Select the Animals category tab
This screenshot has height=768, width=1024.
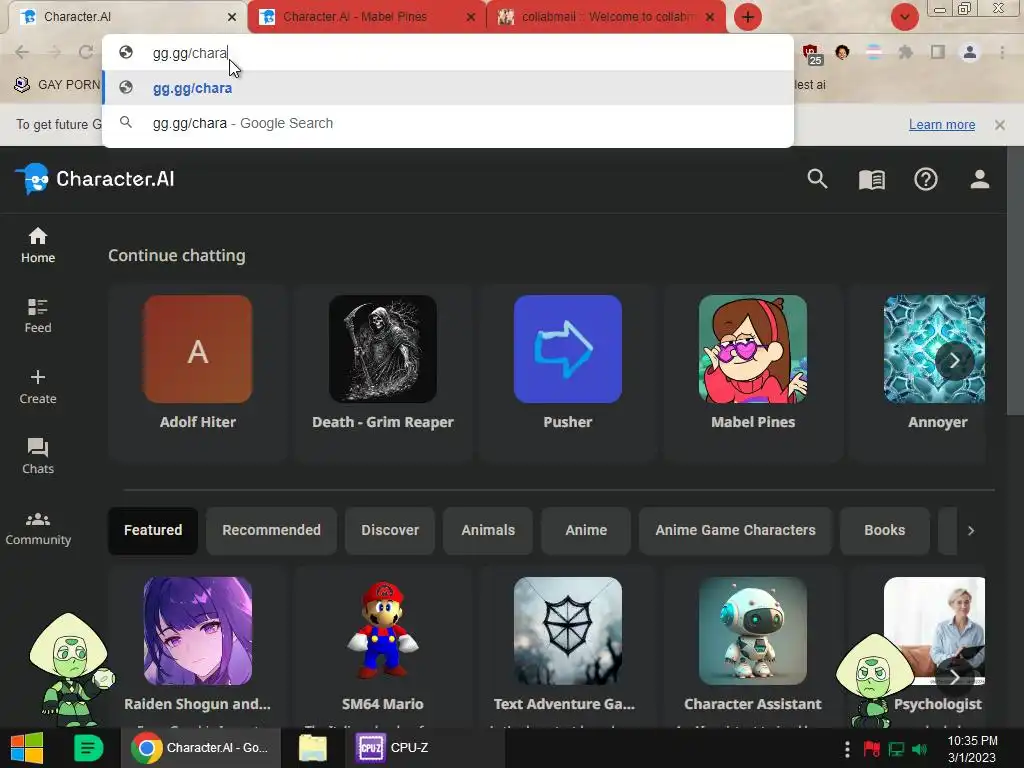[488, 530]
